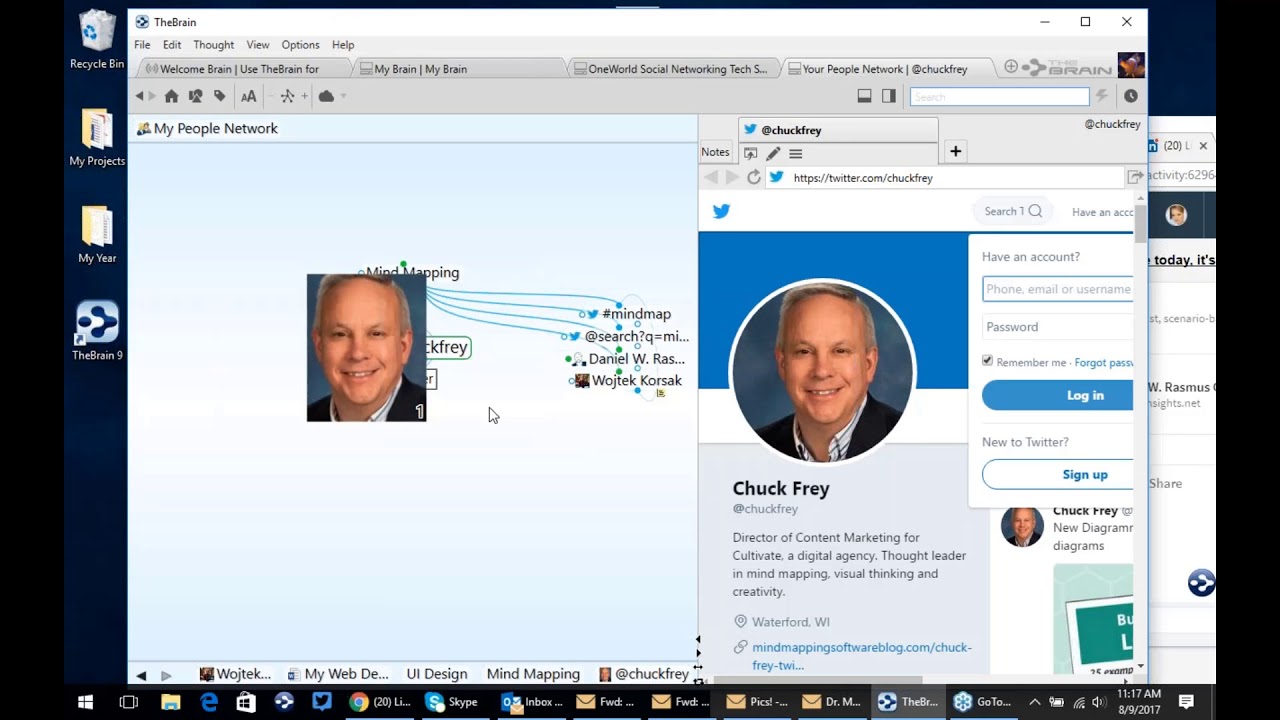Viewport: 1280px width, 720px height.
Task: Go to the home thought via house icon
Action: [171, 96]
